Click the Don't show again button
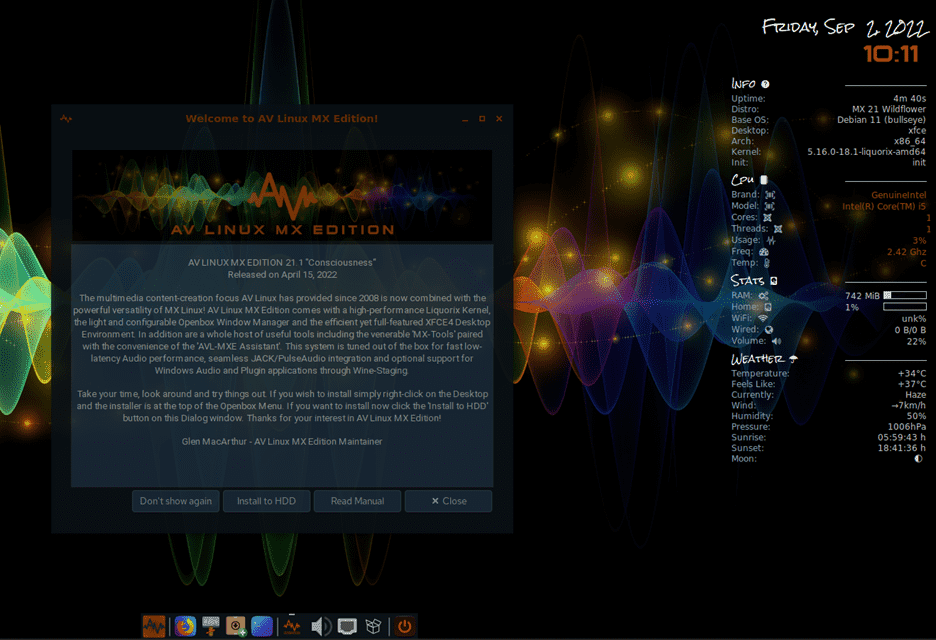Screen dimensions: 936x640 coord(176,501)
